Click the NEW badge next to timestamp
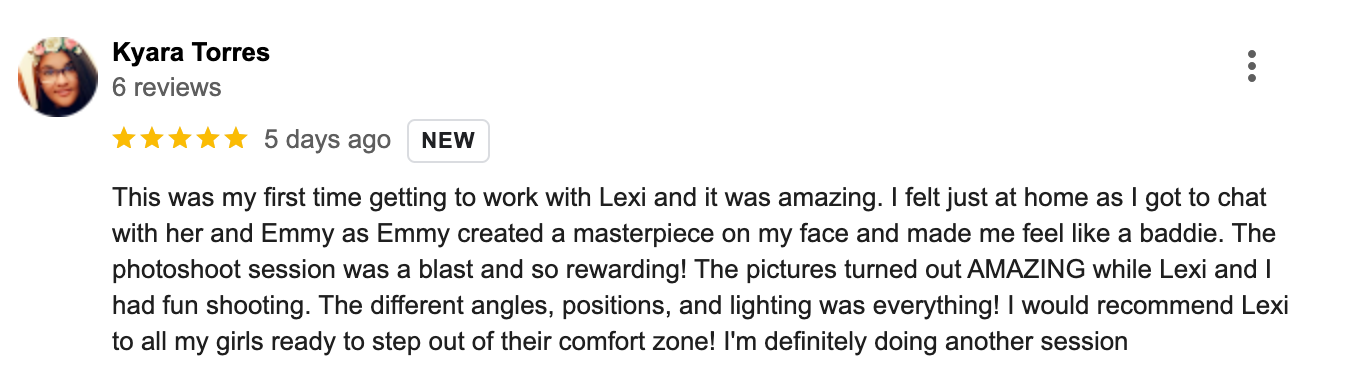 click(x=448, y=141)
